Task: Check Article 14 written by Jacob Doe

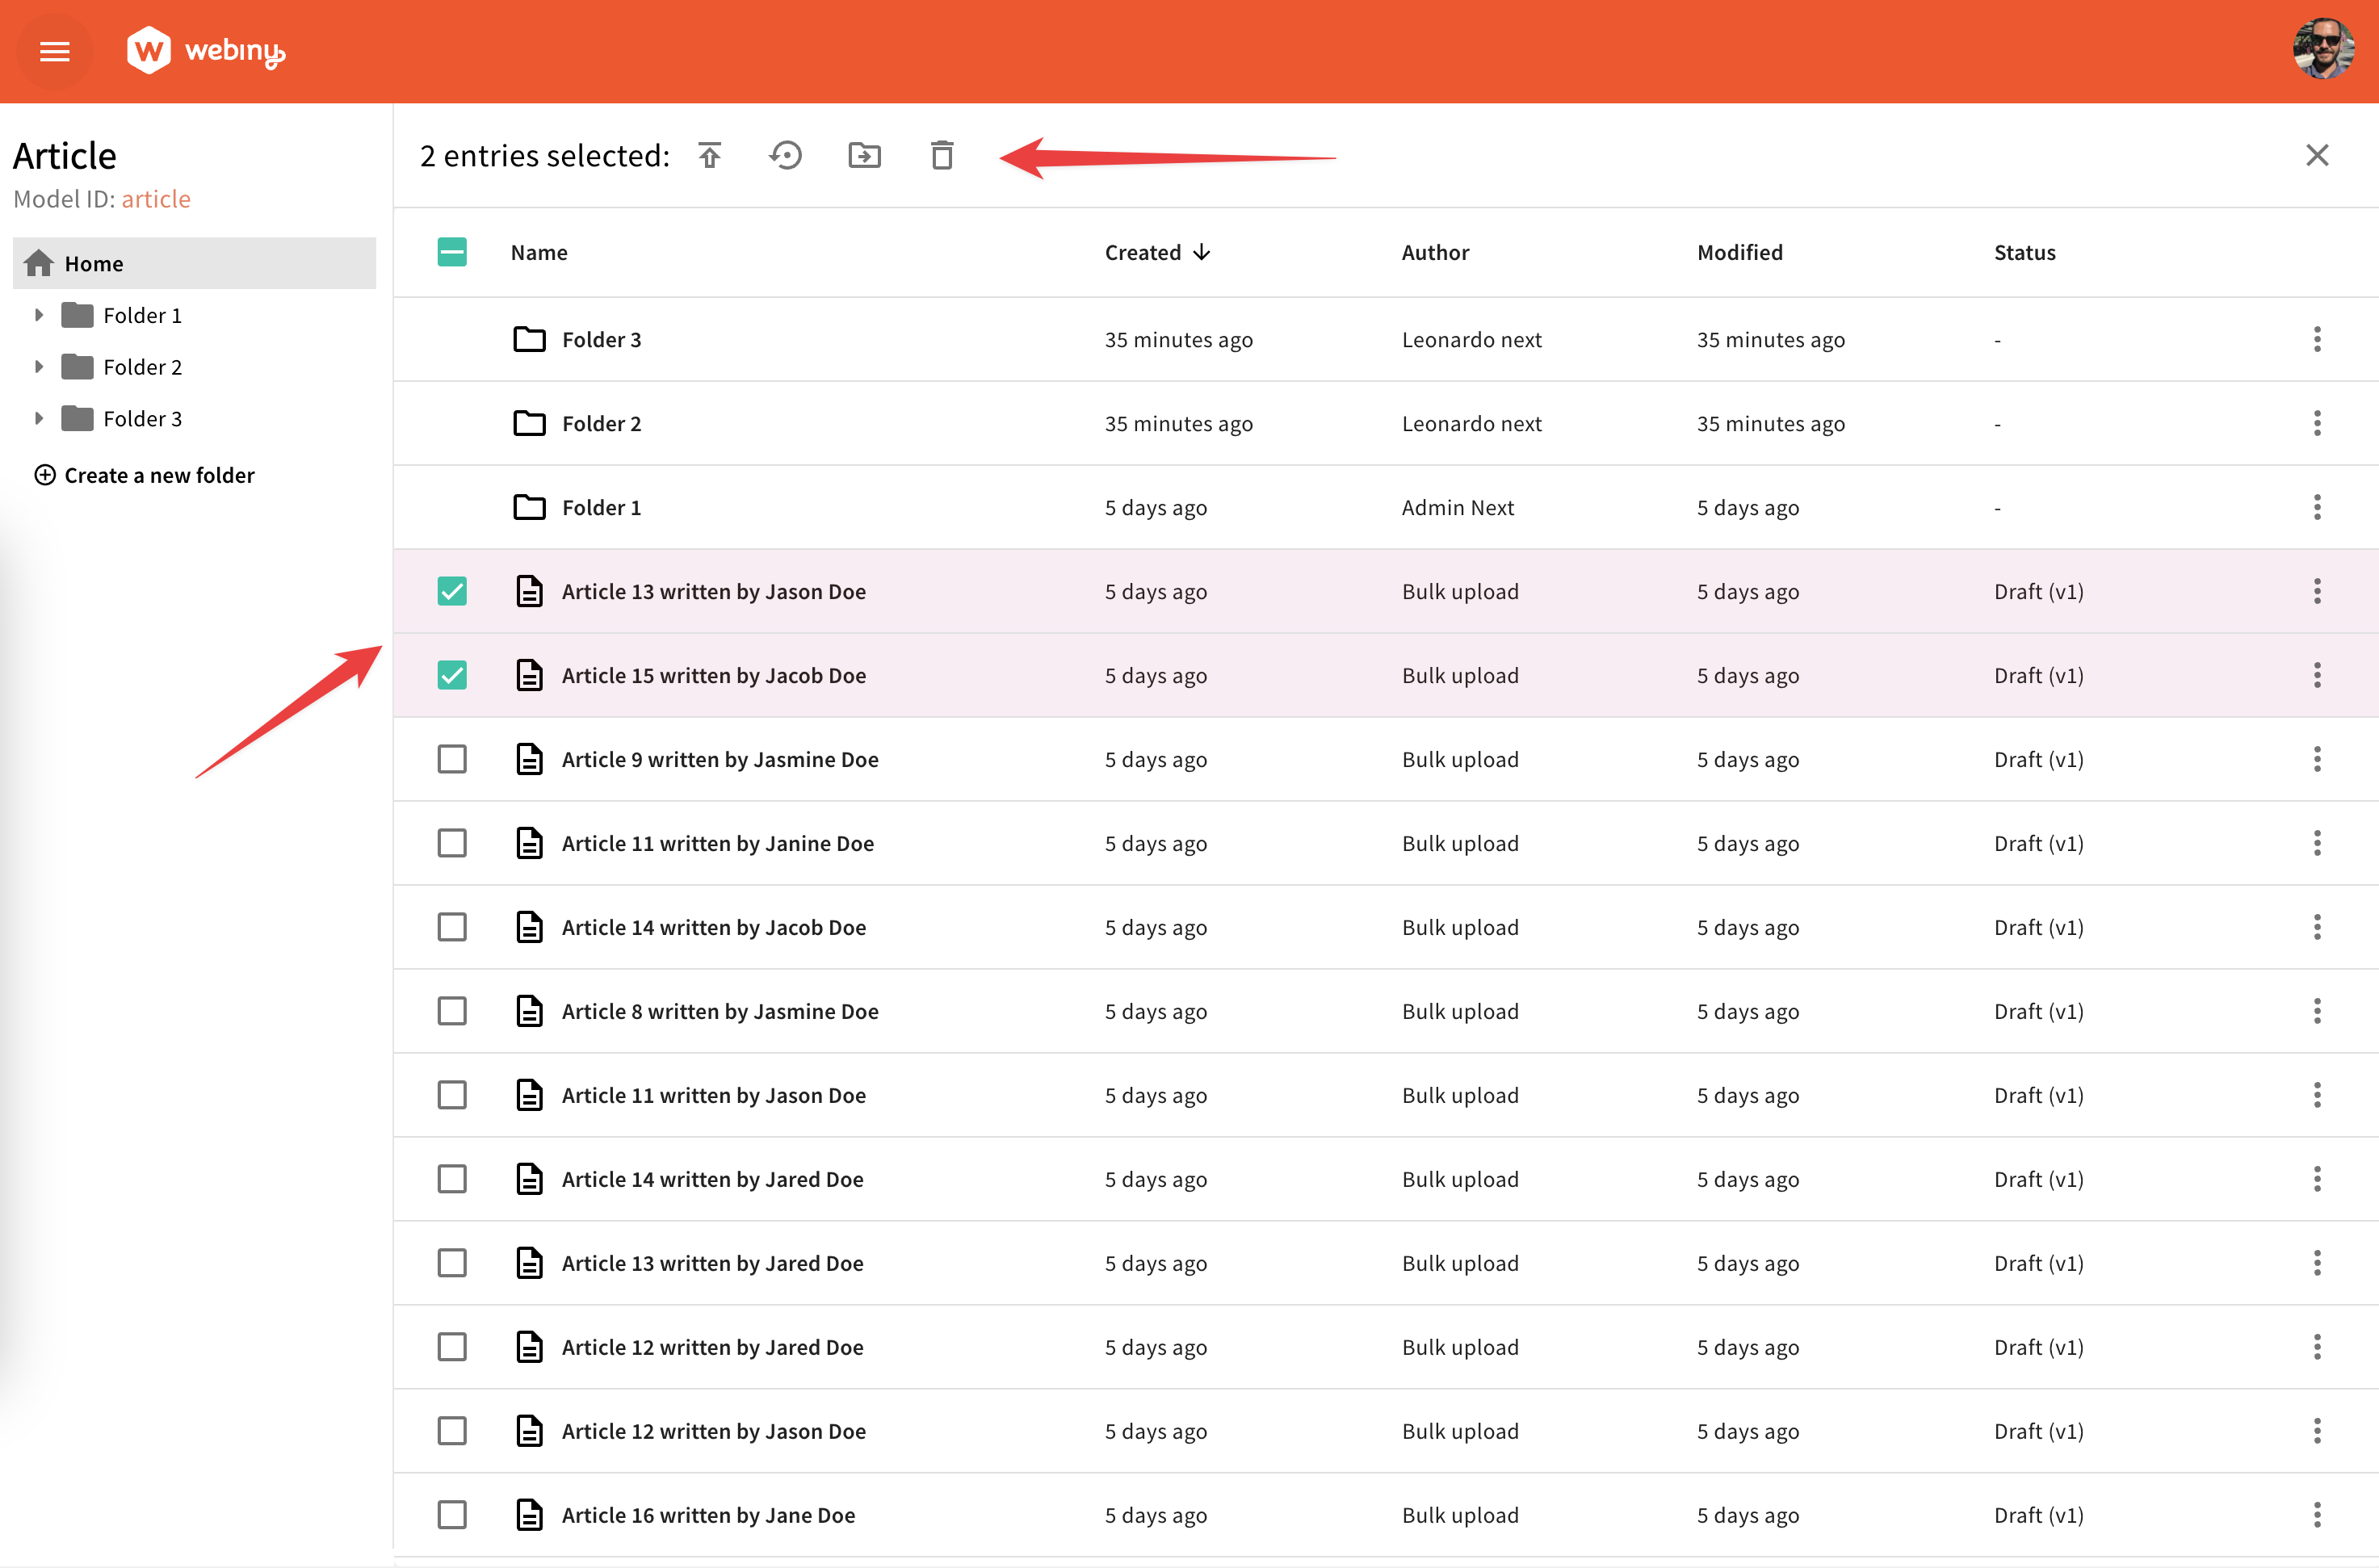Action: (452, 927)
